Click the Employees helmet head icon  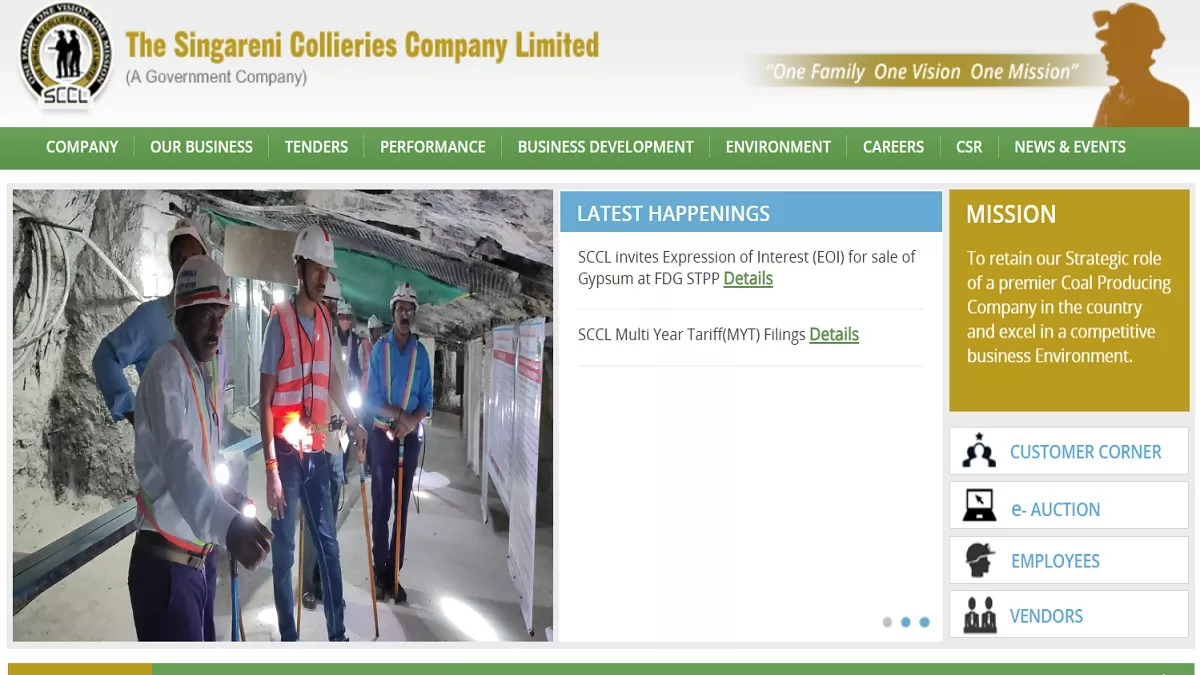[x=980, y=560]
